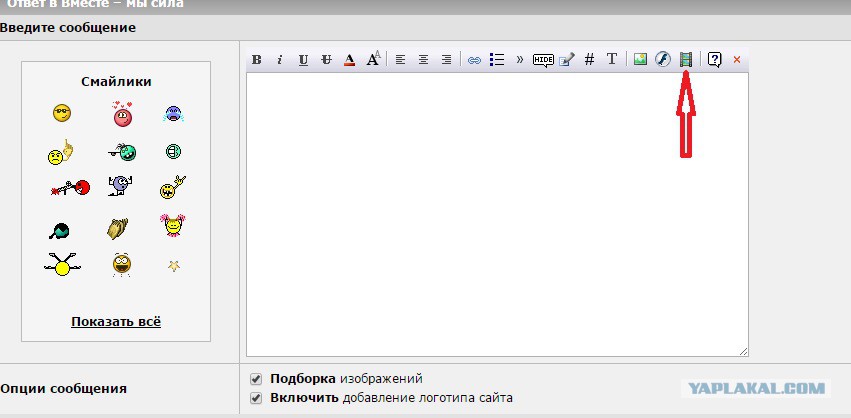
Task: Underline the selected text
Action: pyautogui.click(x=303, y=60)
